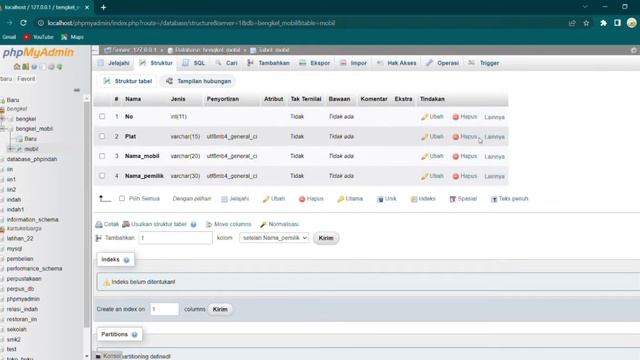Open the Impor tab
The image size is (640, 360).
354,63
